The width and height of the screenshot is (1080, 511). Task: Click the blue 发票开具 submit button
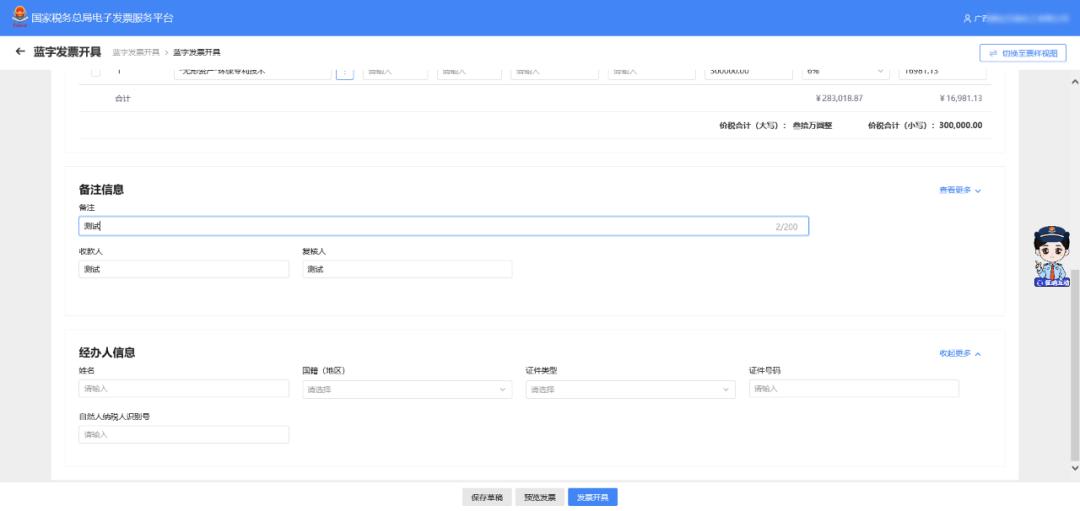593,497
